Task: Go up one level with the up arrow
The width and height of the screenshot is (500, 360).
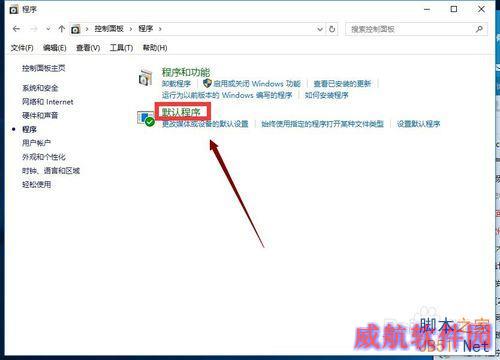Action: pos(61,29)
